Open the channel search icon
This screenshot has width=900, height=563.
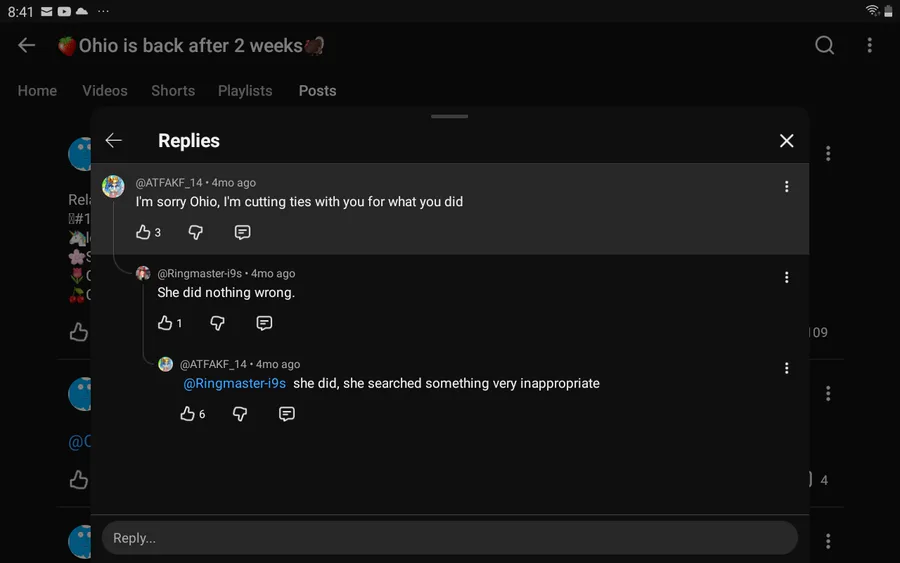(x=824, y=45)
